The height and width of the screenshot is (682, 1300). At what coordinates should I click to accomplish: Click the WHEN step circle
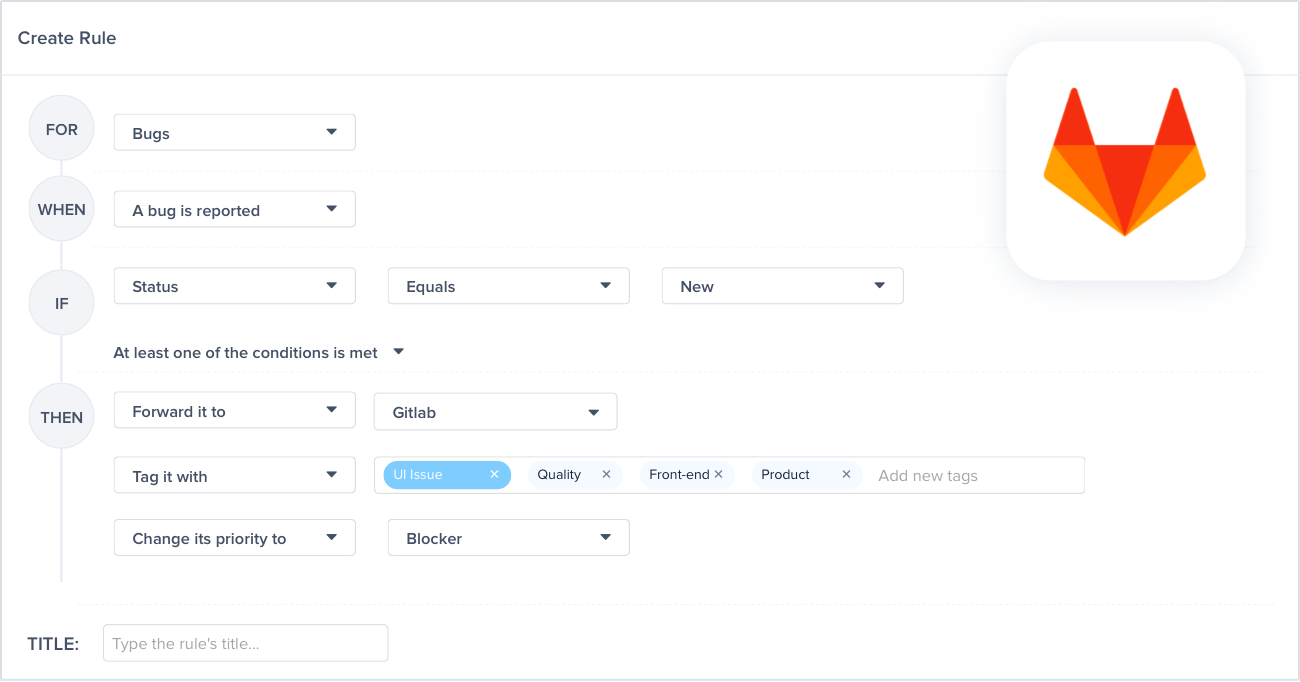(62, 209)
